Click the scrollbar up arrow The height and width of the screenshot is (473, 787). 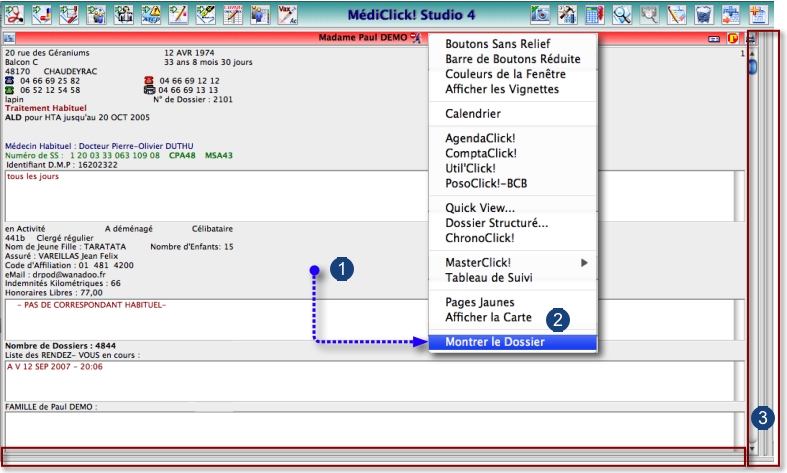point(752,53)
